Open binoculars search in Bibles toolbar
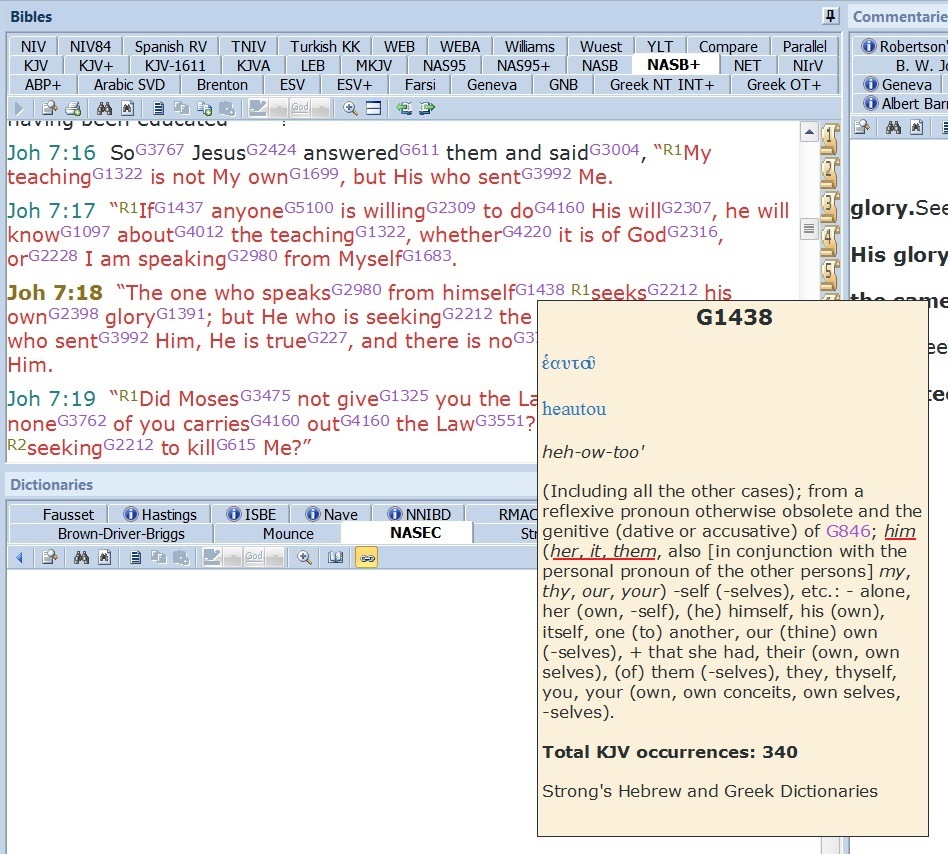This screenshot has height=854, width=948. [x=106, y=108]
